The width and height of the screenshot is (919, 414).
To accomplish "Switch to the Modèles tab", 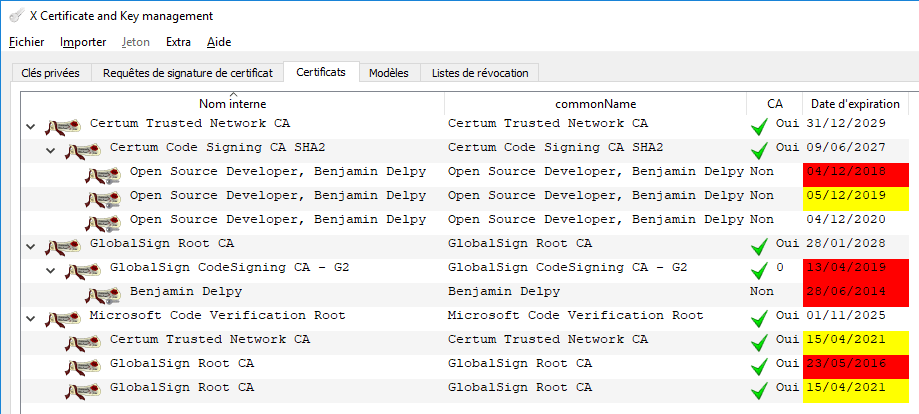I will coord(389,73).
